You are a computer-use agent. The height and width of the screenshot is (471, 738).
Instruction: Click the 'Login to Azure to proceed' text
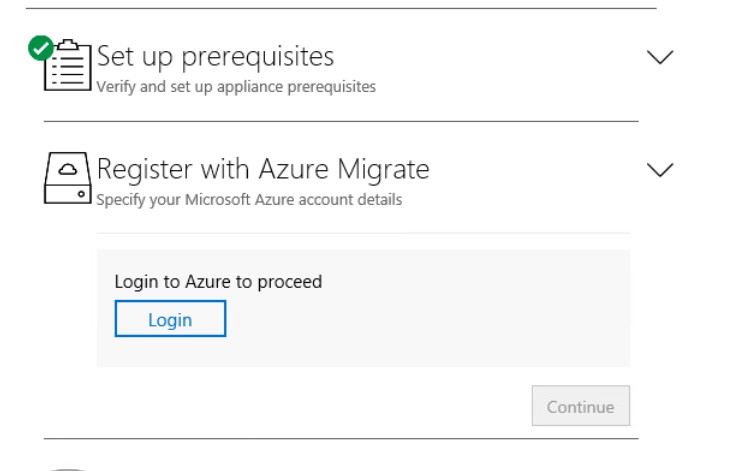(x=218, y=282)
